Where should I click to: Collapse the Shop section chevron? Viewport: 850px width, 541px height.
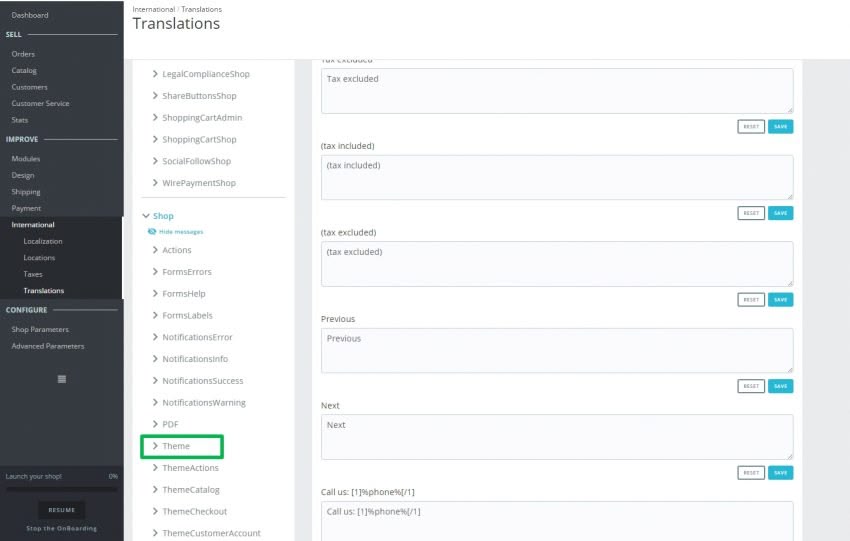tap(146, 216)
